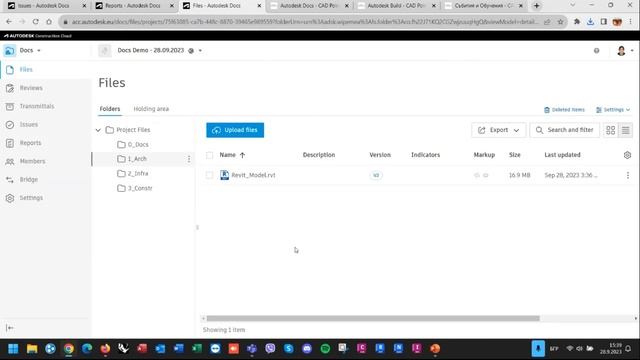The width and height of the screenshot is (640, 360).
Task: Go to Transmittals in sidebar
Action: click(x=36, y=106)
